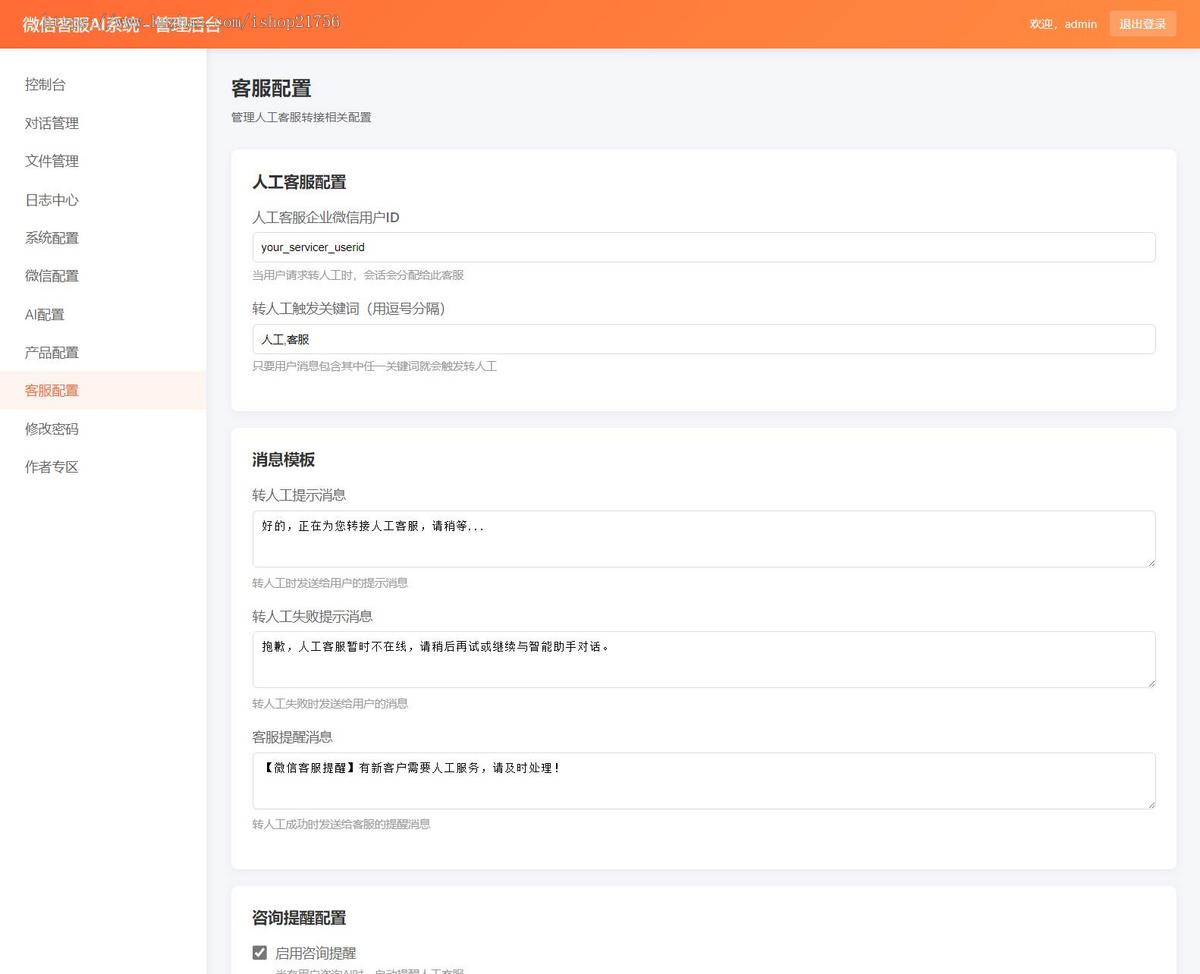Screen dimensions: 1200x974
Task: Go to 修改密码 page
Action: pos(103,429)
